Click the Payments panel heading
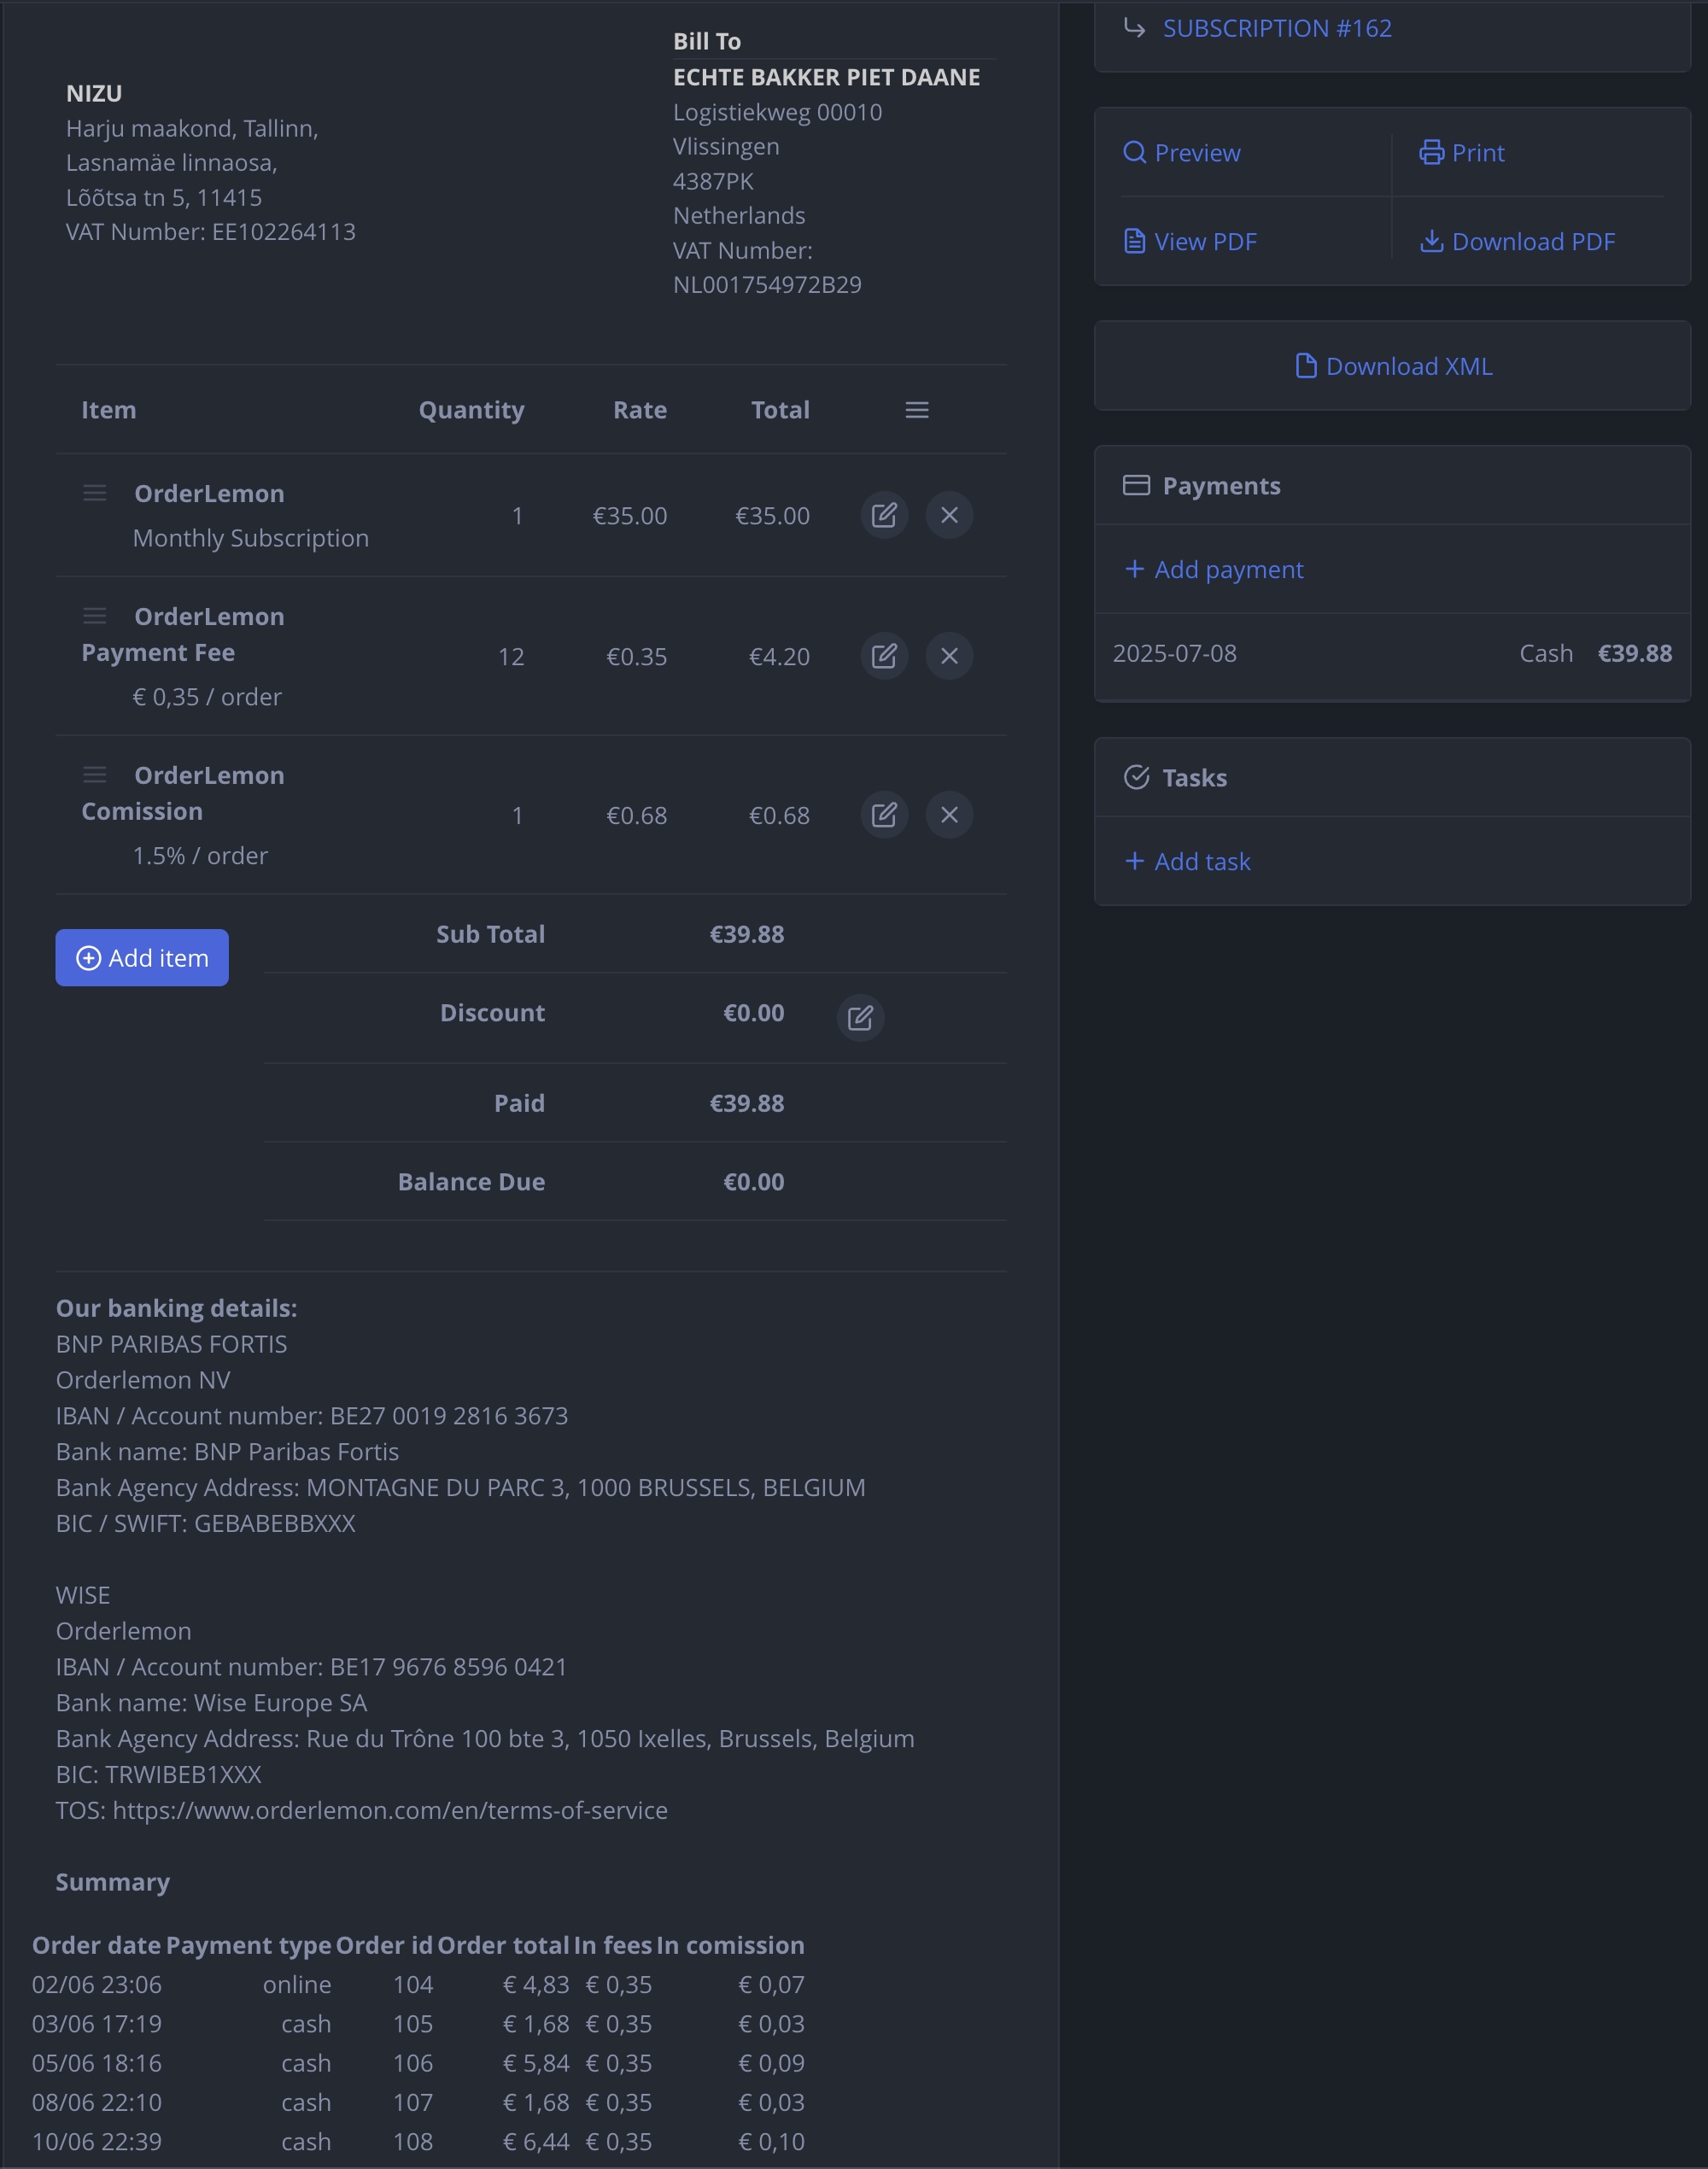The image size is (1708, 2169). pyautogui.click(x=1221, y=486)
